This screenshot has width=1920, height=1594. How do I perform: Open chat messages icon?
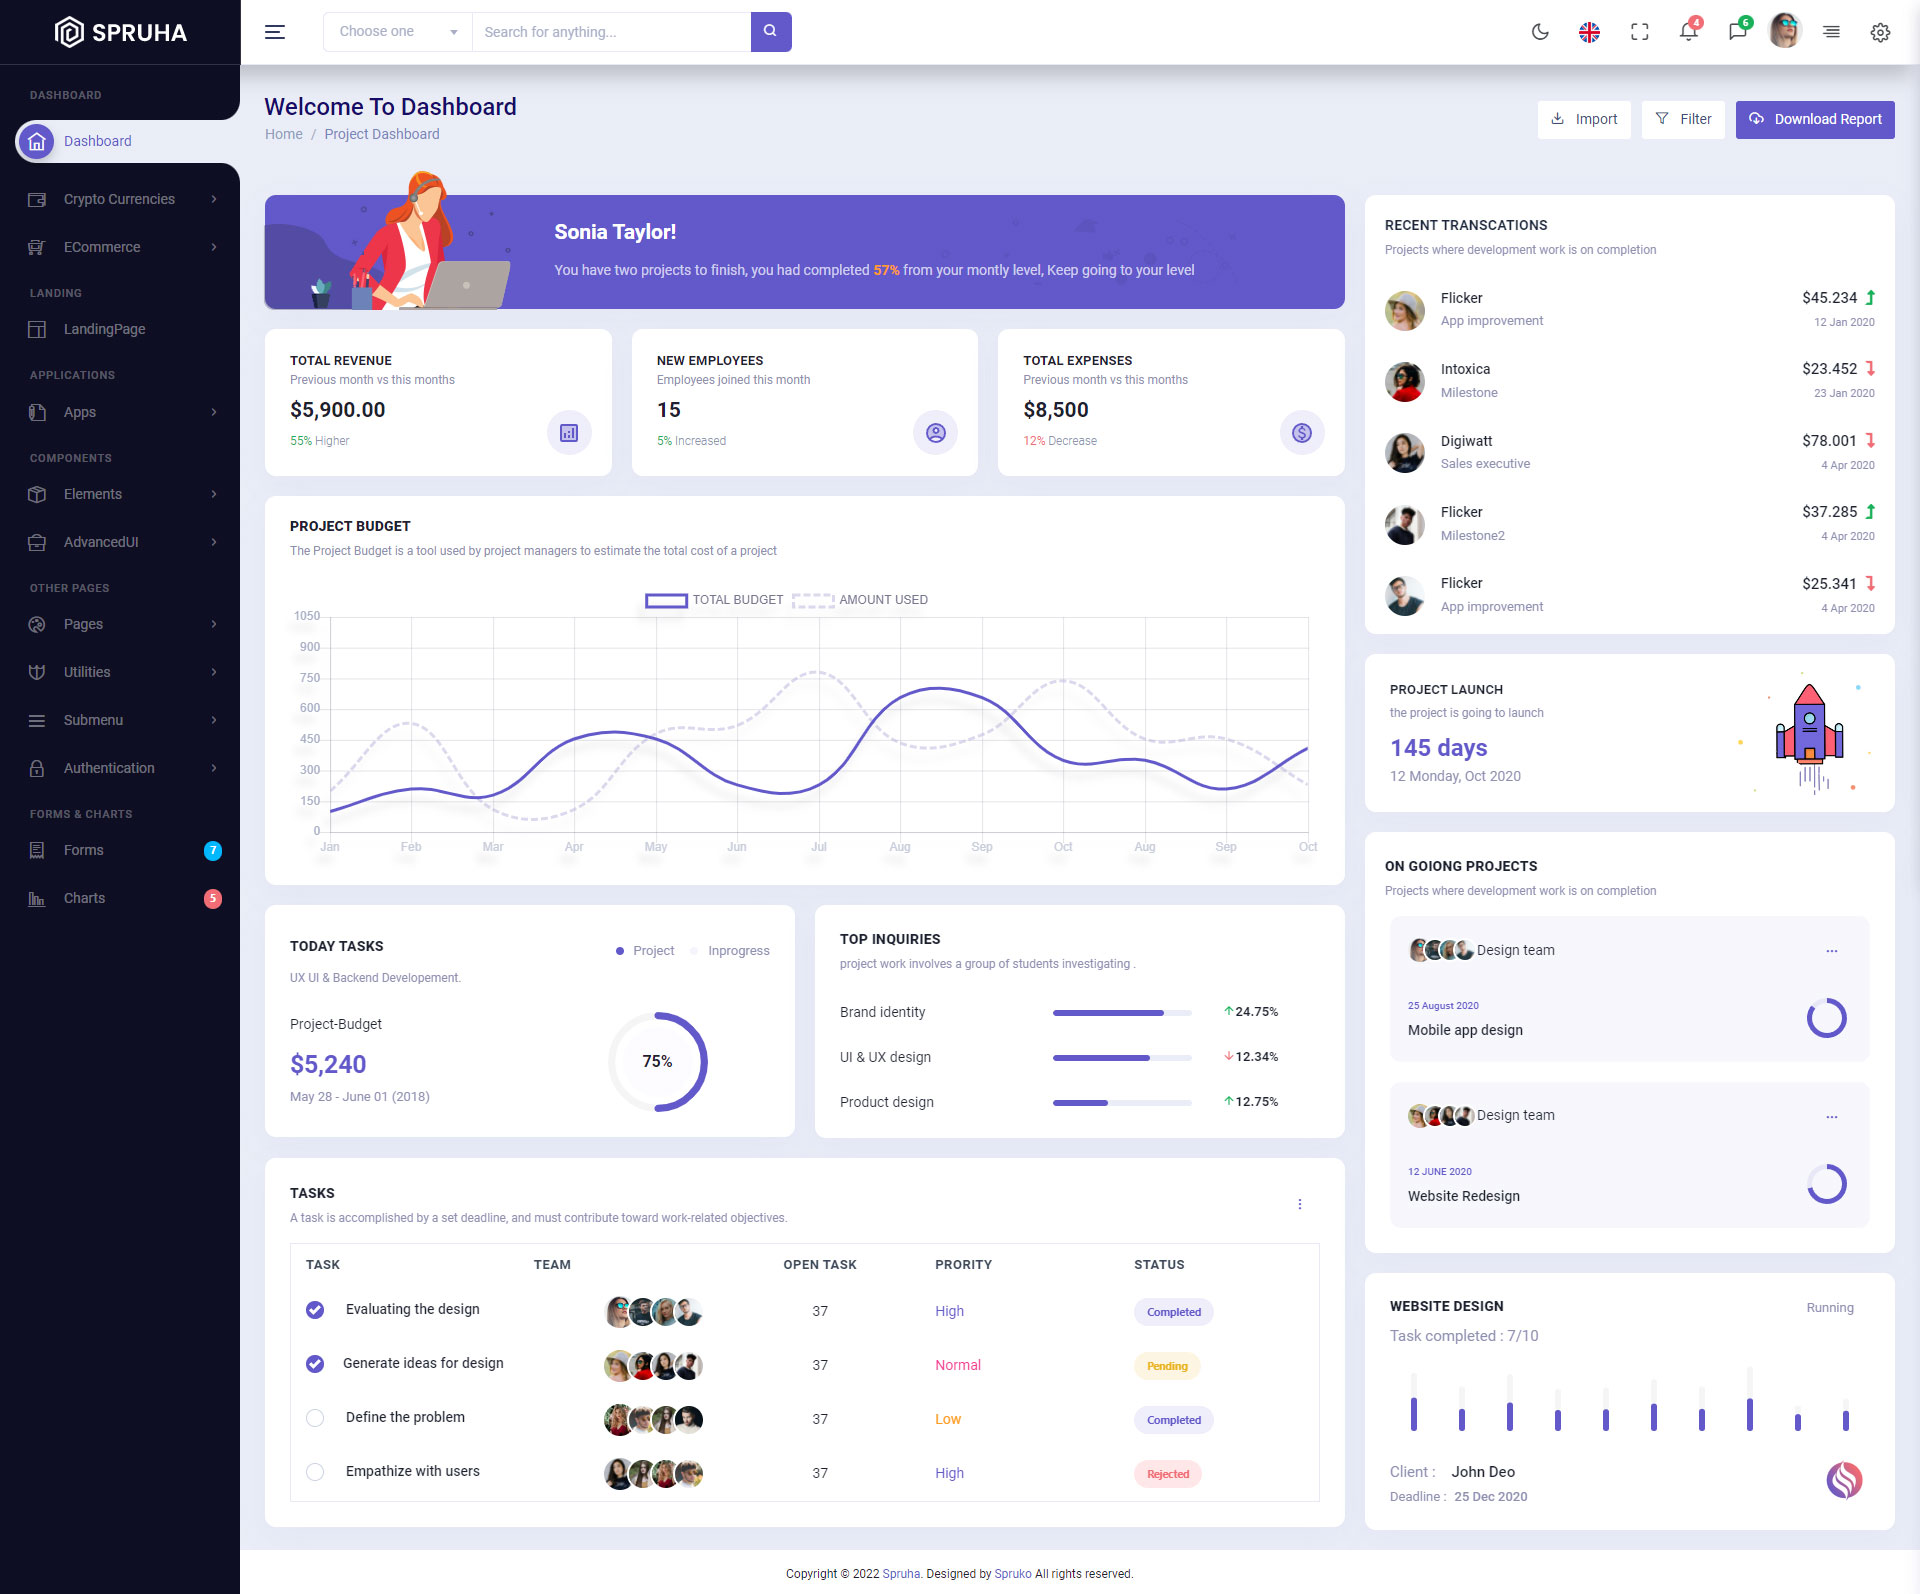pyautogui.click(x=1737, y=32)
